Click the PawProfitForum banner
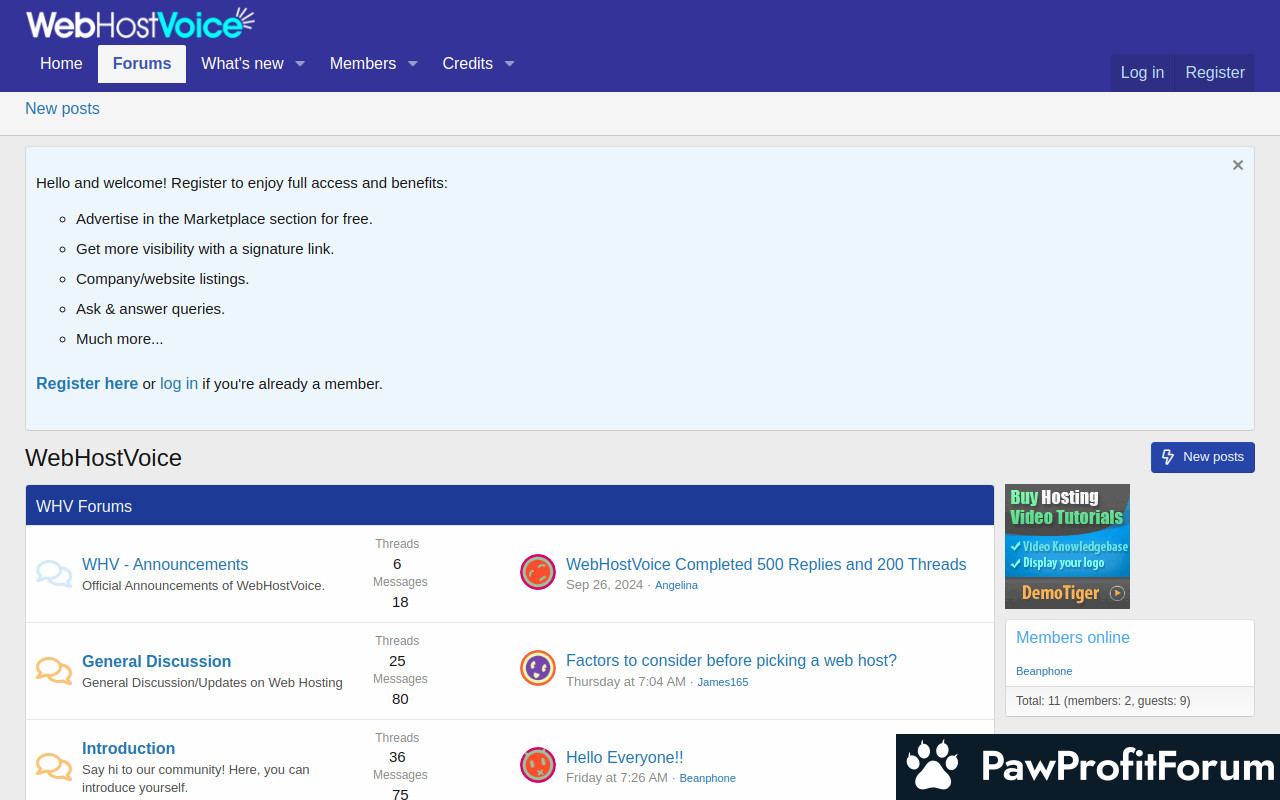 click(1088, 767)
